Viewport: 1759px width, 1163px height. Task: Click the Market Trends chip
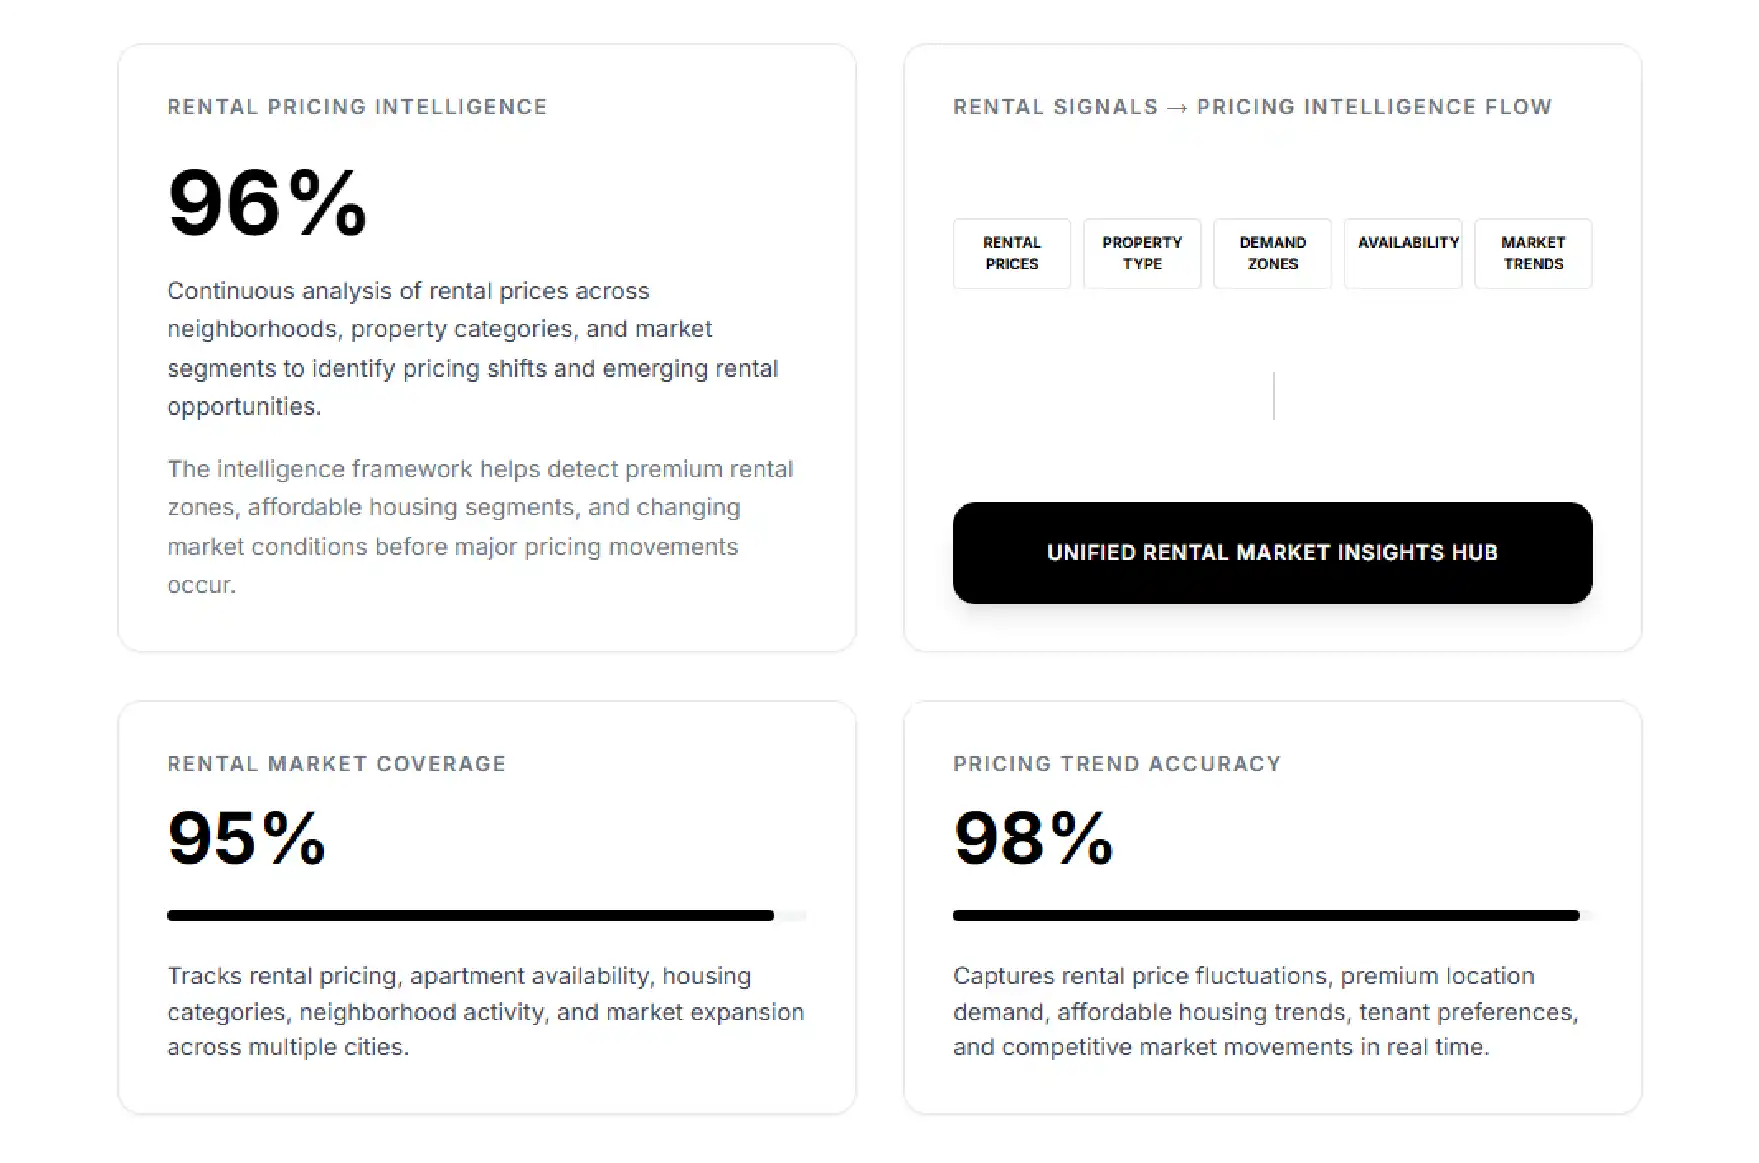[1533, 253]
